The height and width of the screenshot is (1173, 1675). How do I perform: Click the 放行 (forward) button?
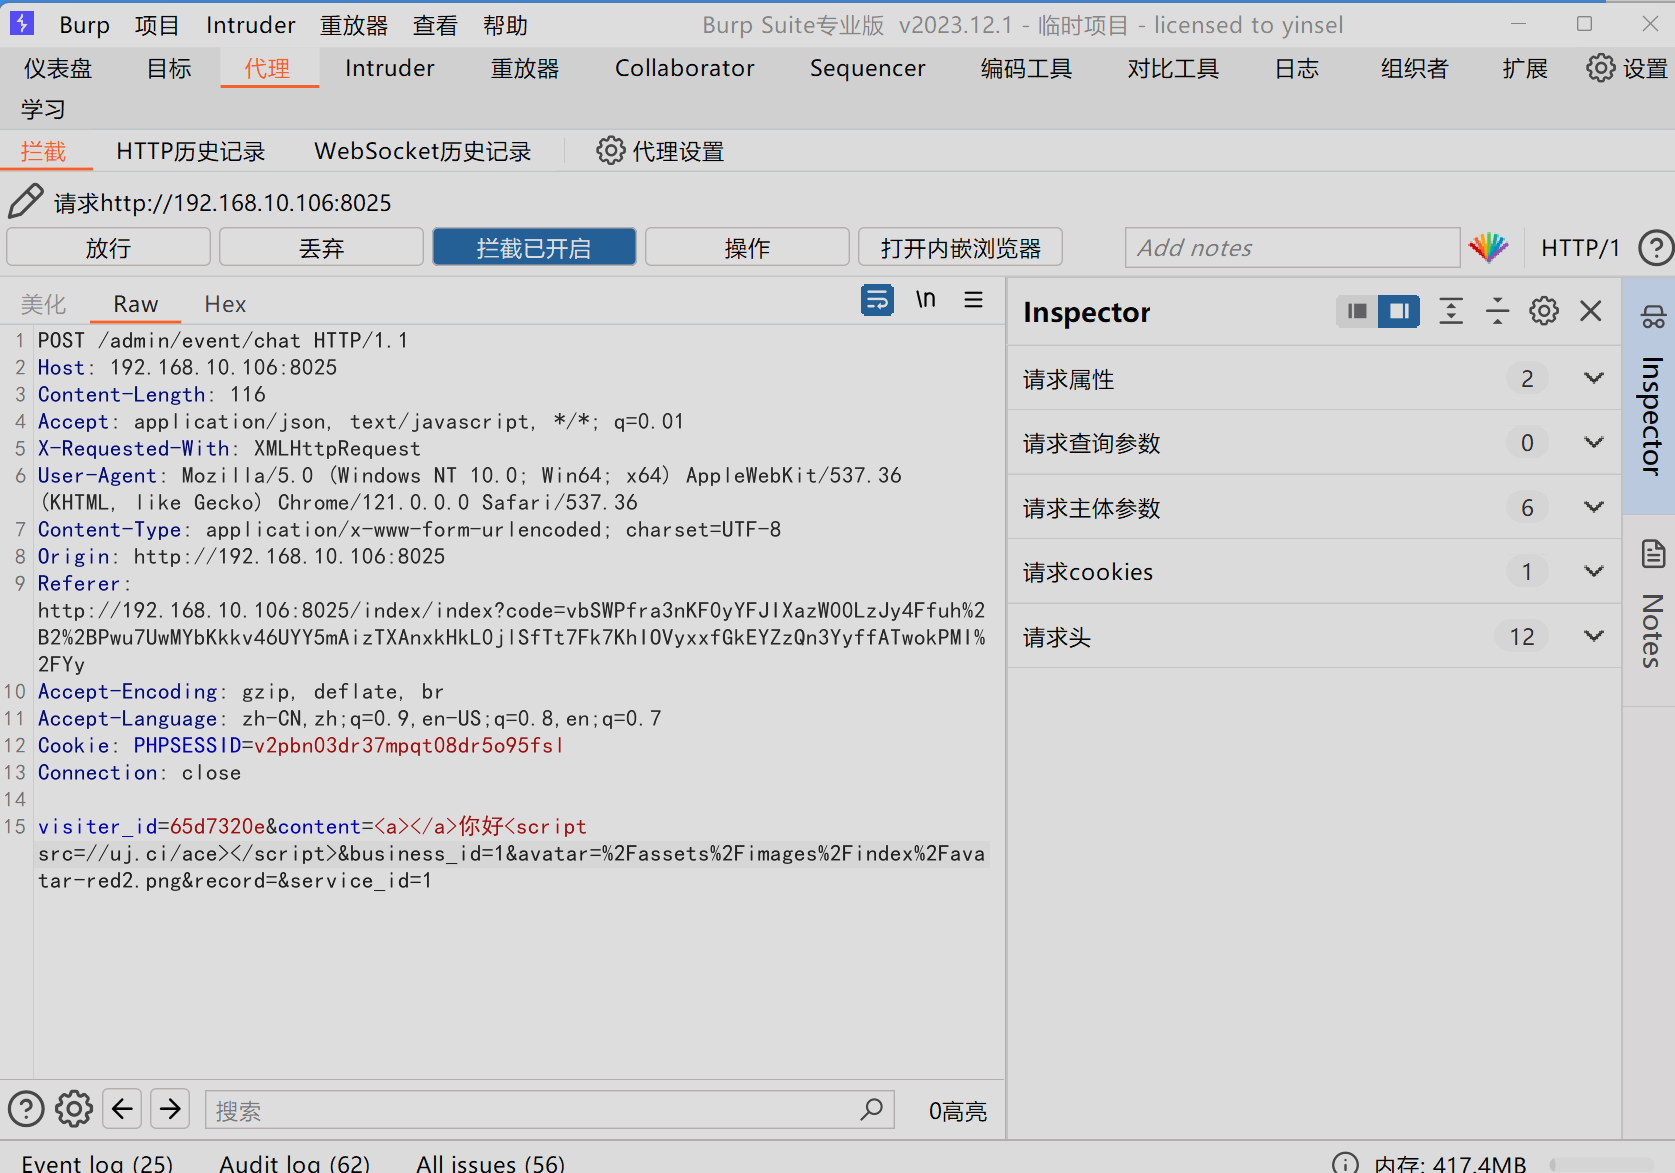tap(108, 247)
